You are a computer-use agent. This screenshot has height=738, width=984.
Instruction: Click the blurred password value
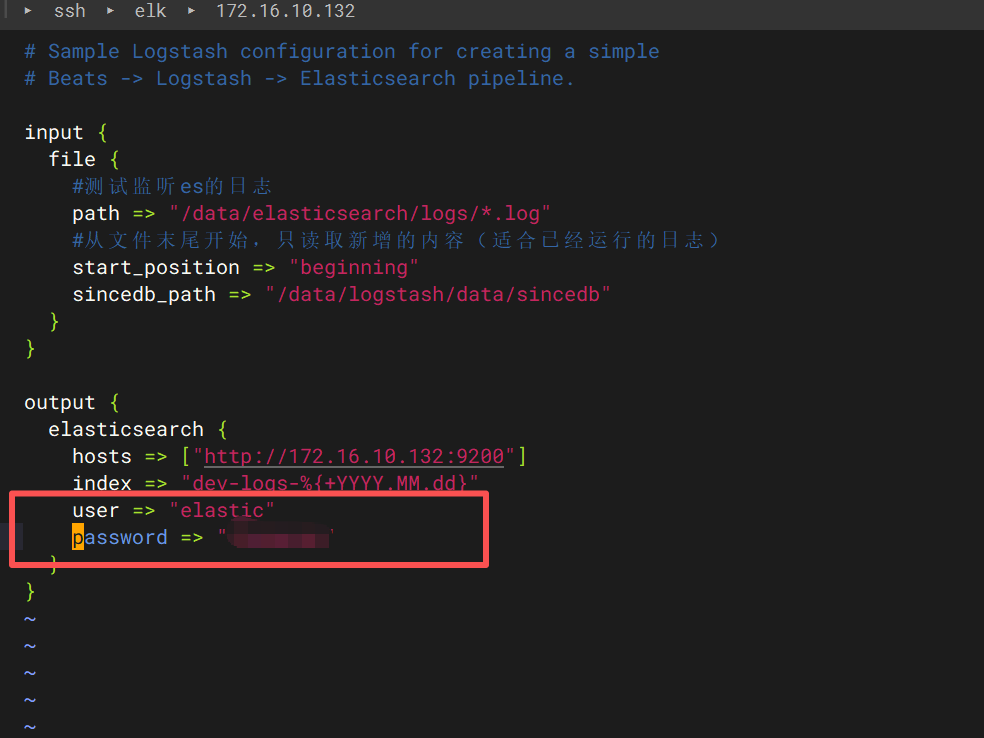click(x=277, y=539)
